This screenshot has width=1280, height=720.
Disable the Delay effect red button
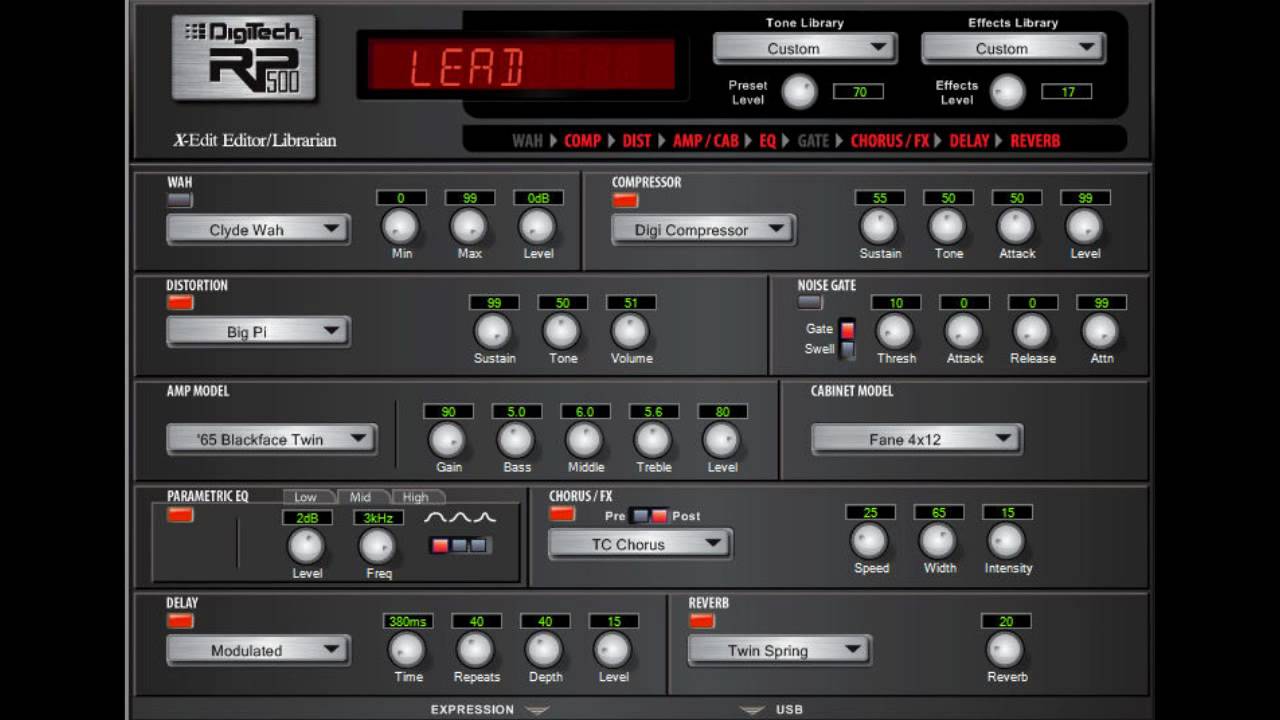(180, 621)
